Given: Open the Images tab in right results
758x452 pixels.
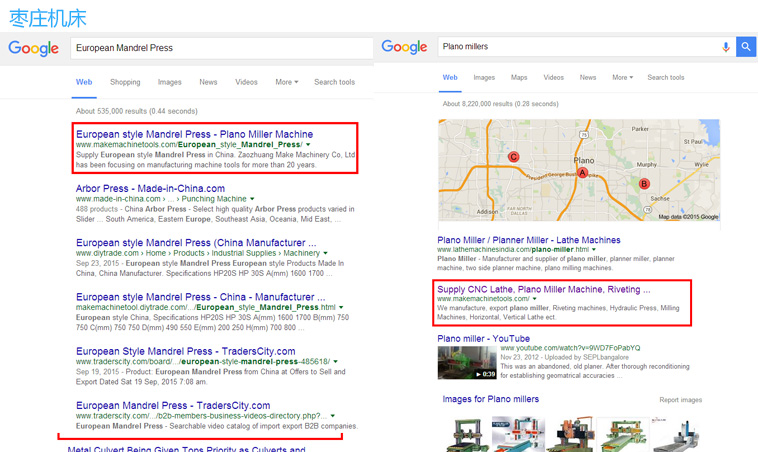Looking at the screenshot, I should click(484, 77).
